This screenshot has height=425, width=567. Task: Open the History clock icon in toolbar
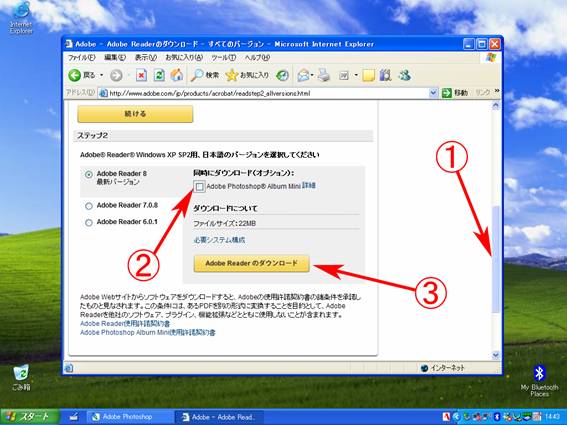[282, 75]
